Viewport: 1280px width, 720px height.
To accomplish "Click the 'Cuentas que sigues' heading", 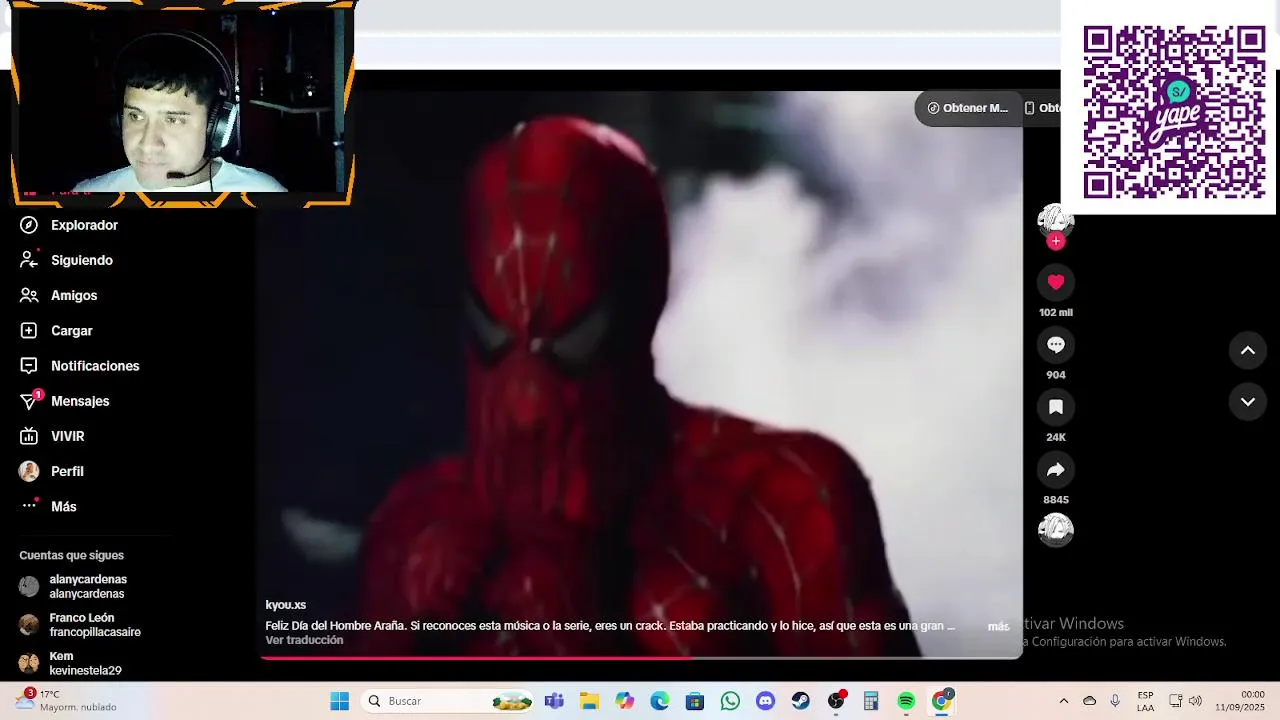I will [x=72, y=555].
